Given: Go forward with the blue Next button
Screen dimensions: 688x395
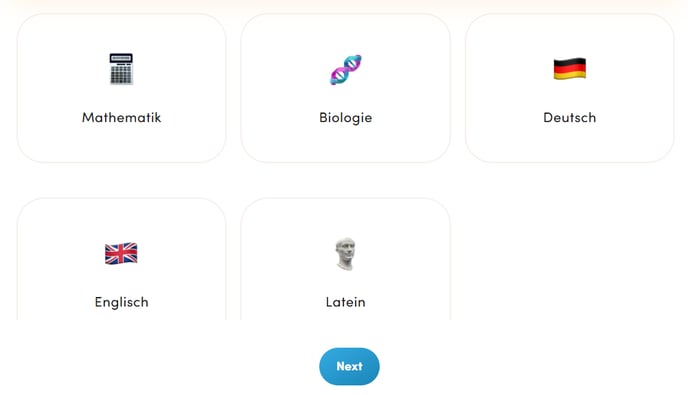Looking at the screenshot, I should tap(349, 366).
